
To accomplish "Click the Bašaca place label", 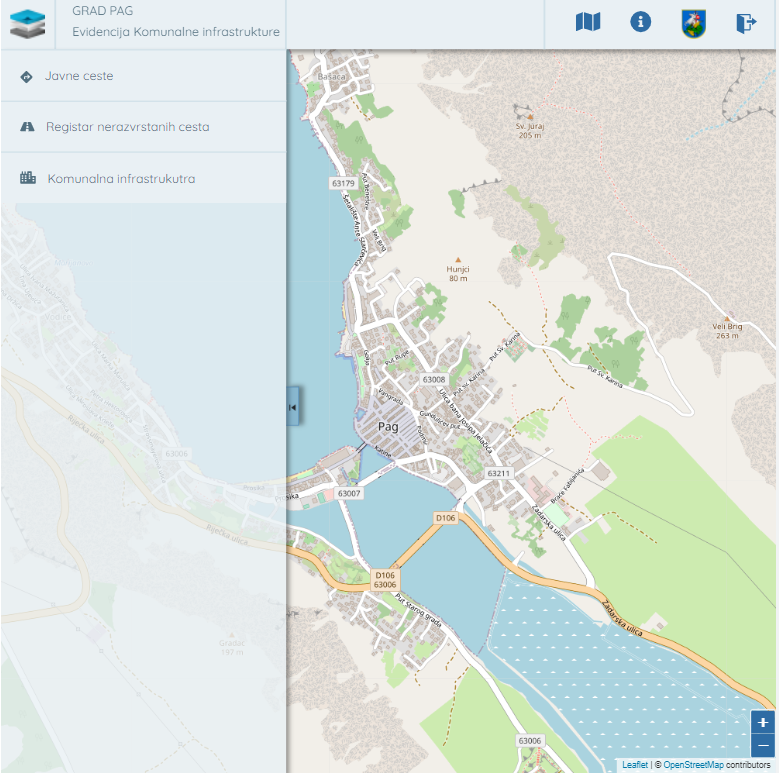I will (x=331, y=77).
